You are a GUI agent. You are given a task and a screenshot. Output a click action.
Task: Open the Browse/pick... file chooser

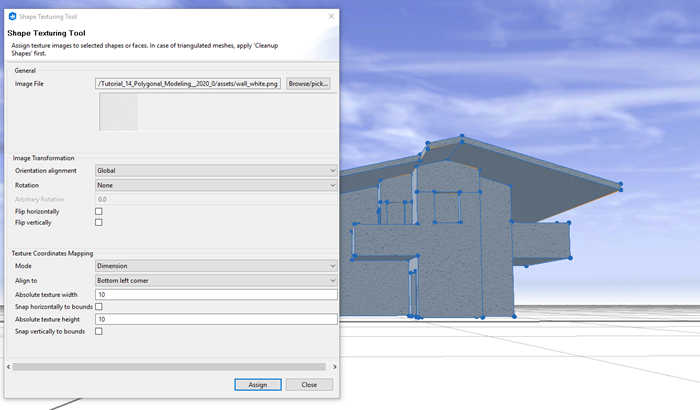point(309,84)
